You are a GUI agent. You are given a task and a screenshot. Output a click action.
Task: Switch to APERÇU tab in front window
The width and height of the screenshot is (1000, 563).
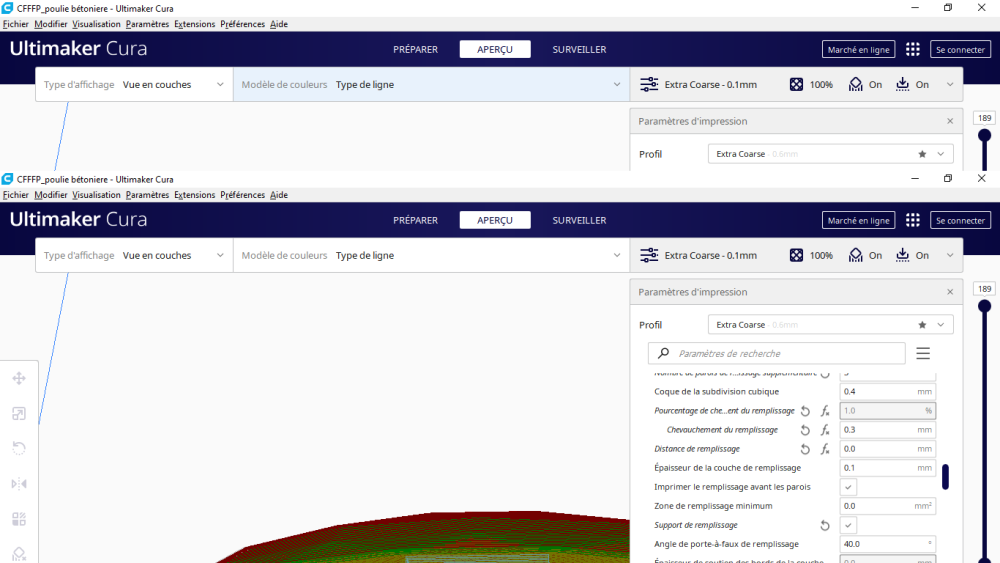coord(495,220)
